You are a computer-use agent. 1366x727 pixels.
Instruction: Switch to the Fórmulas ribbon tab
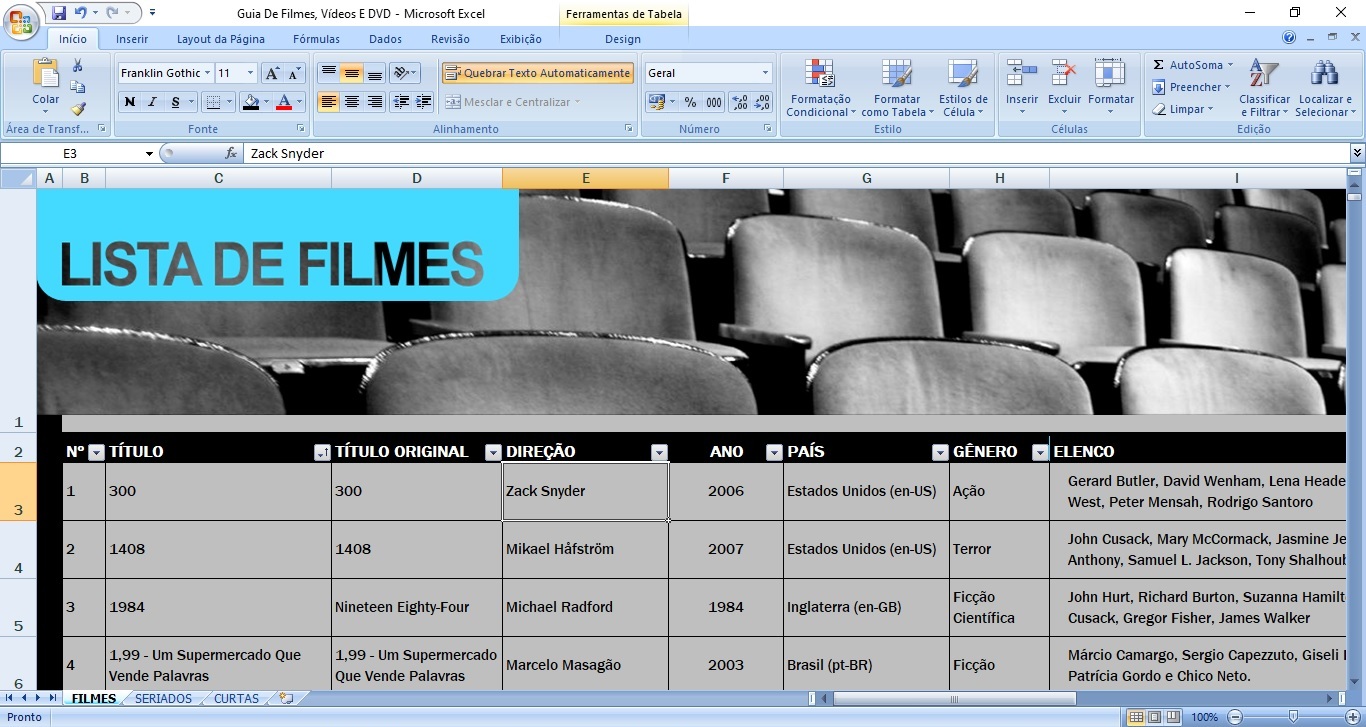click(316, 38)
